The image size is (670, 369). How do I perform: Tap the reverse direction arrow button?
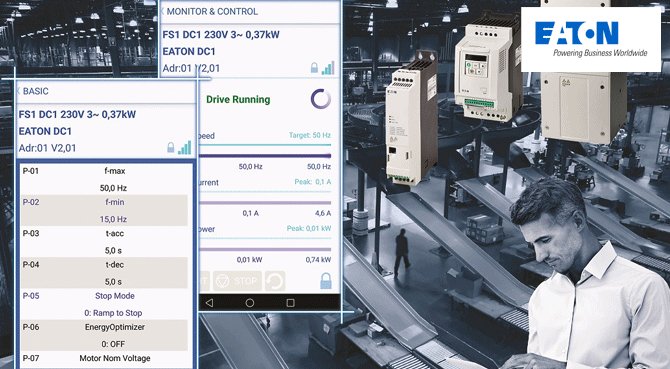pos(275,281)
